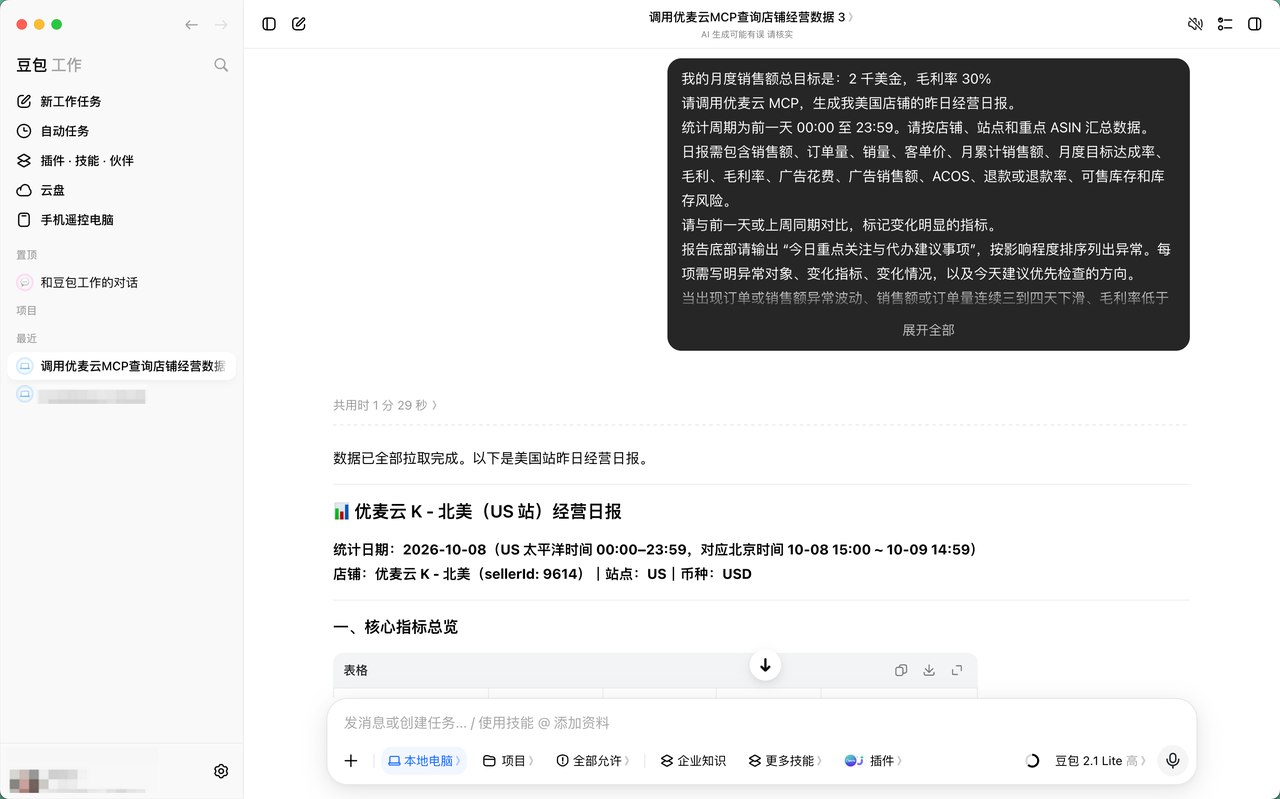Open the 插件 plugins menu
The image size is (1280, 799).
[x=873, y=761]
